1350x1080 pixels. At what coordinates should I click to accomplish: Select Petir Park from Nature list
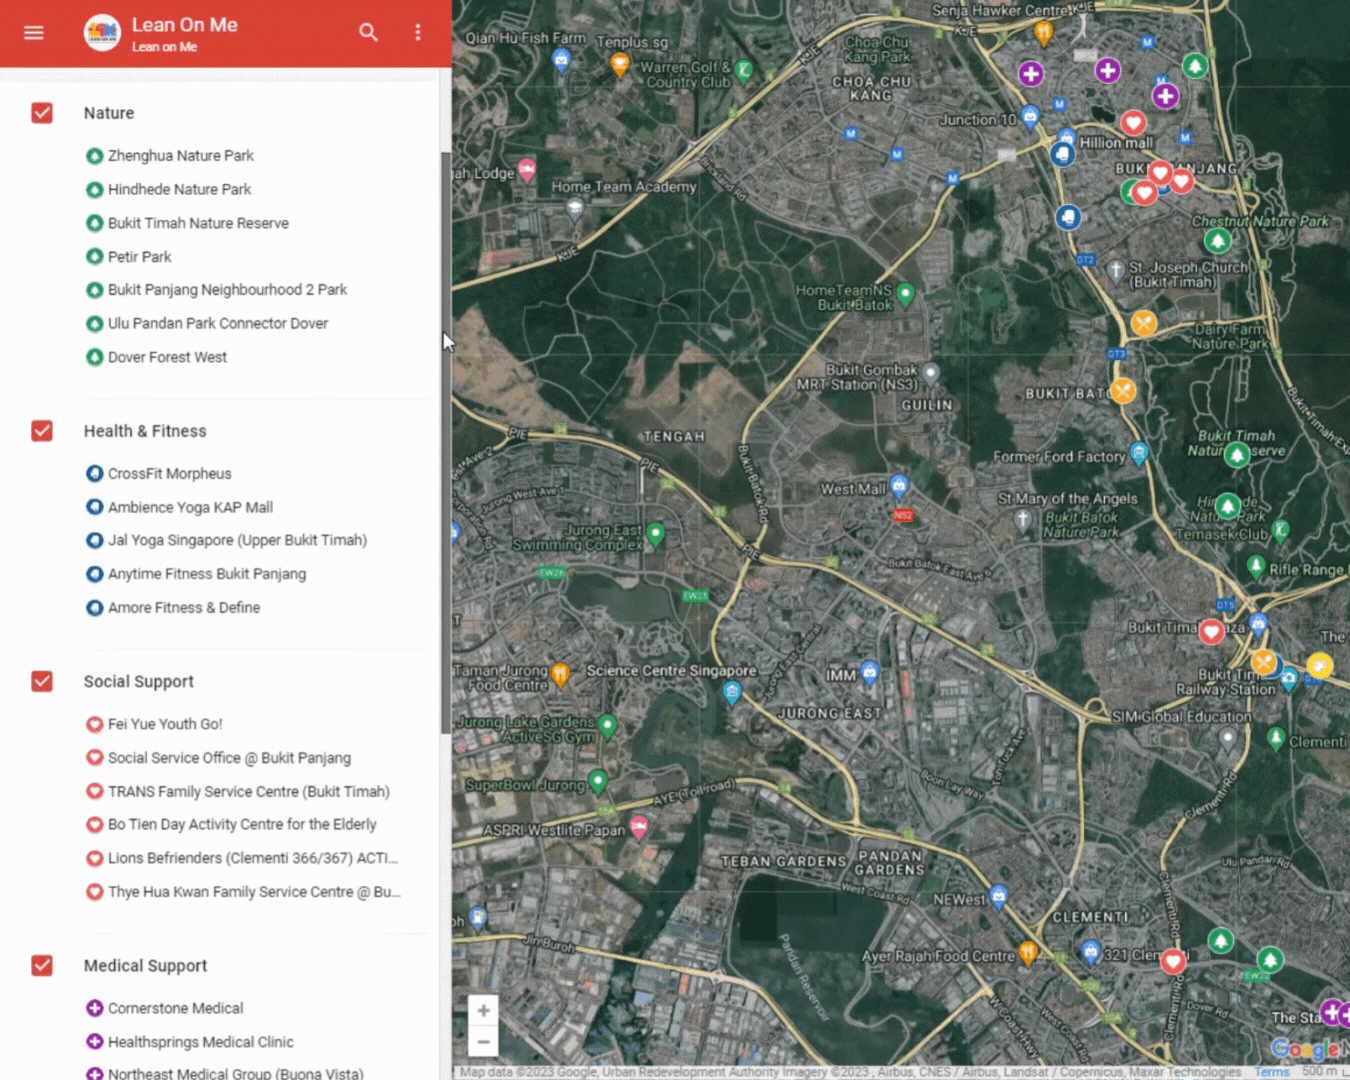click(139, 257)
